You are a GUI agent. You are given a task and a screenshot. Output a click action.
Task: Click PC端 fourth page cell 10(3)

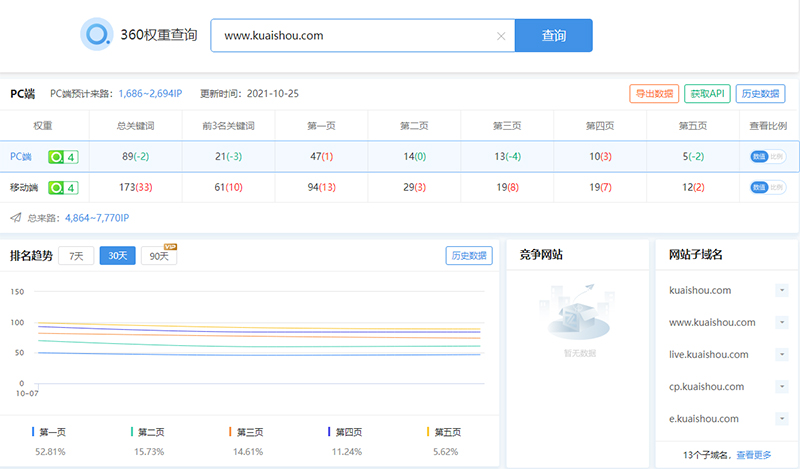click(600, 157)
